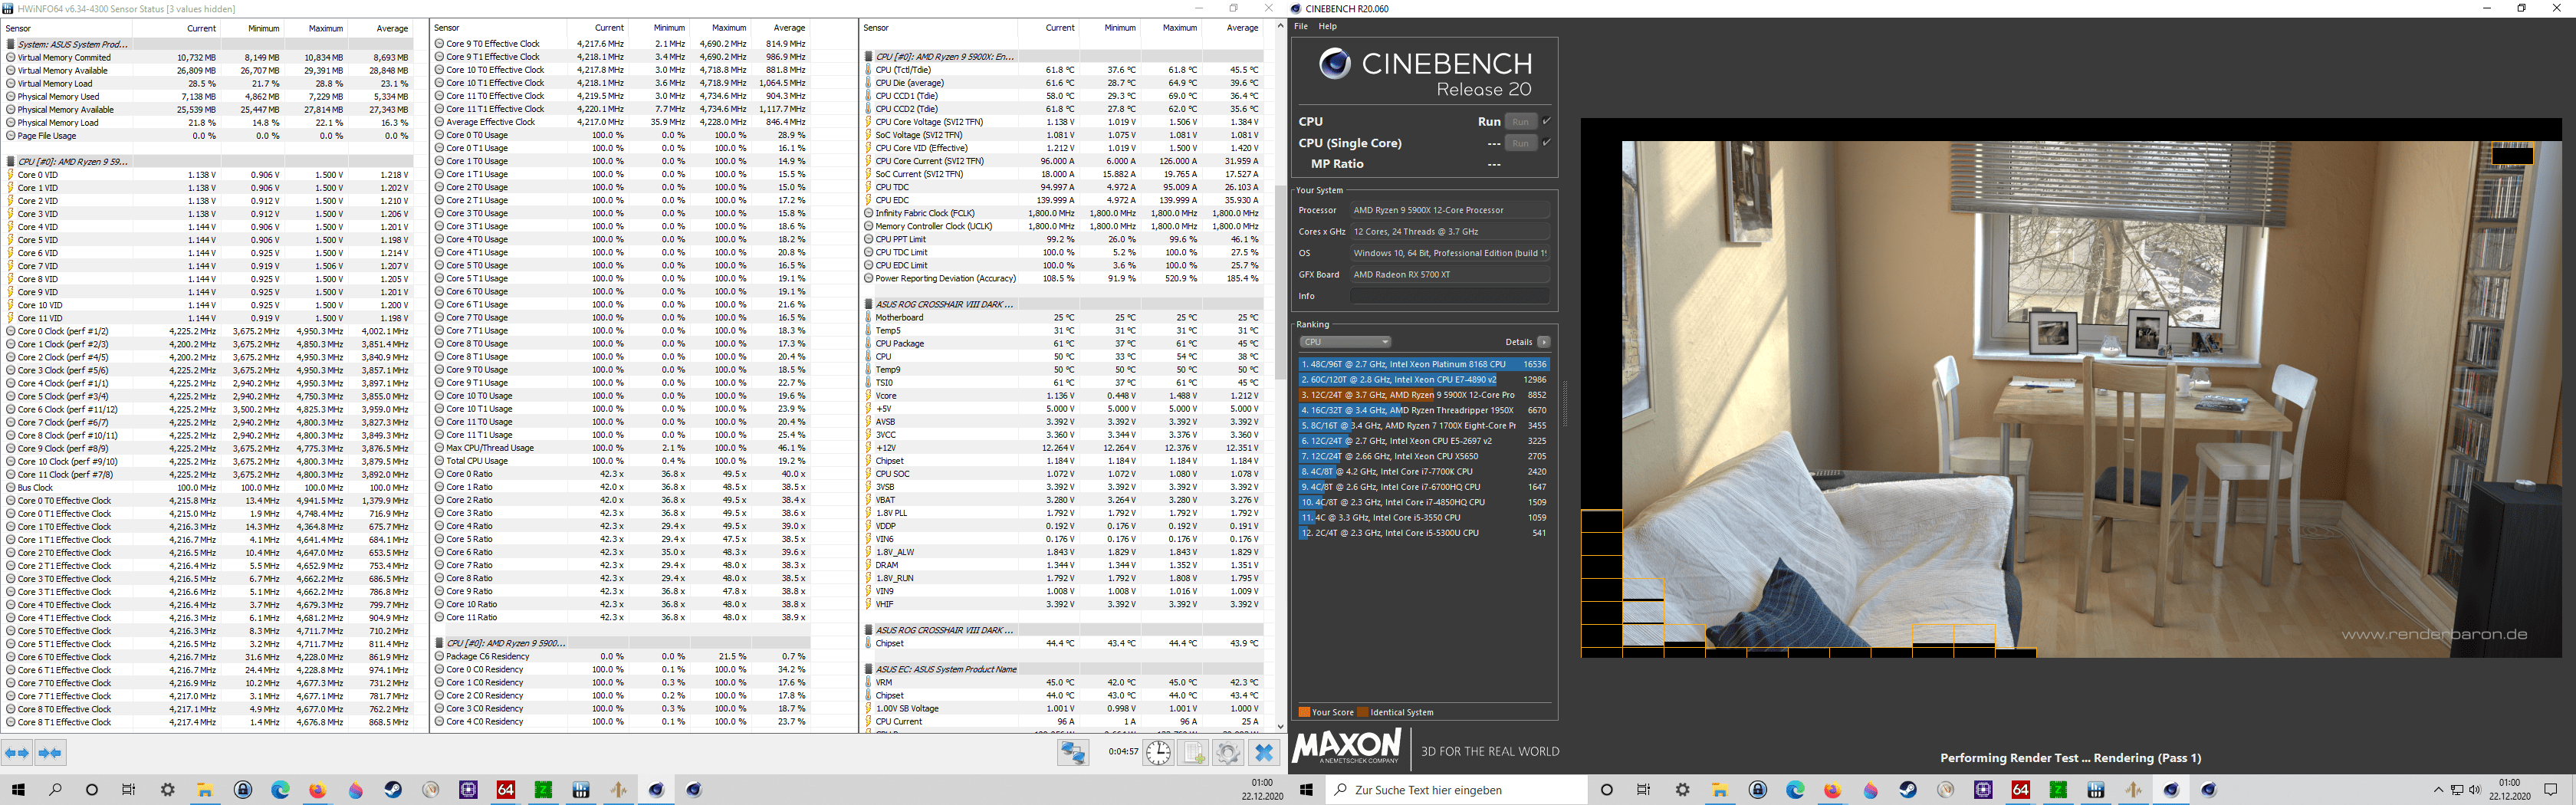The height and width of the screenshot is (805, 2576).
Task: Open the Cinebench Help menu
Action: coord(1327,26)
